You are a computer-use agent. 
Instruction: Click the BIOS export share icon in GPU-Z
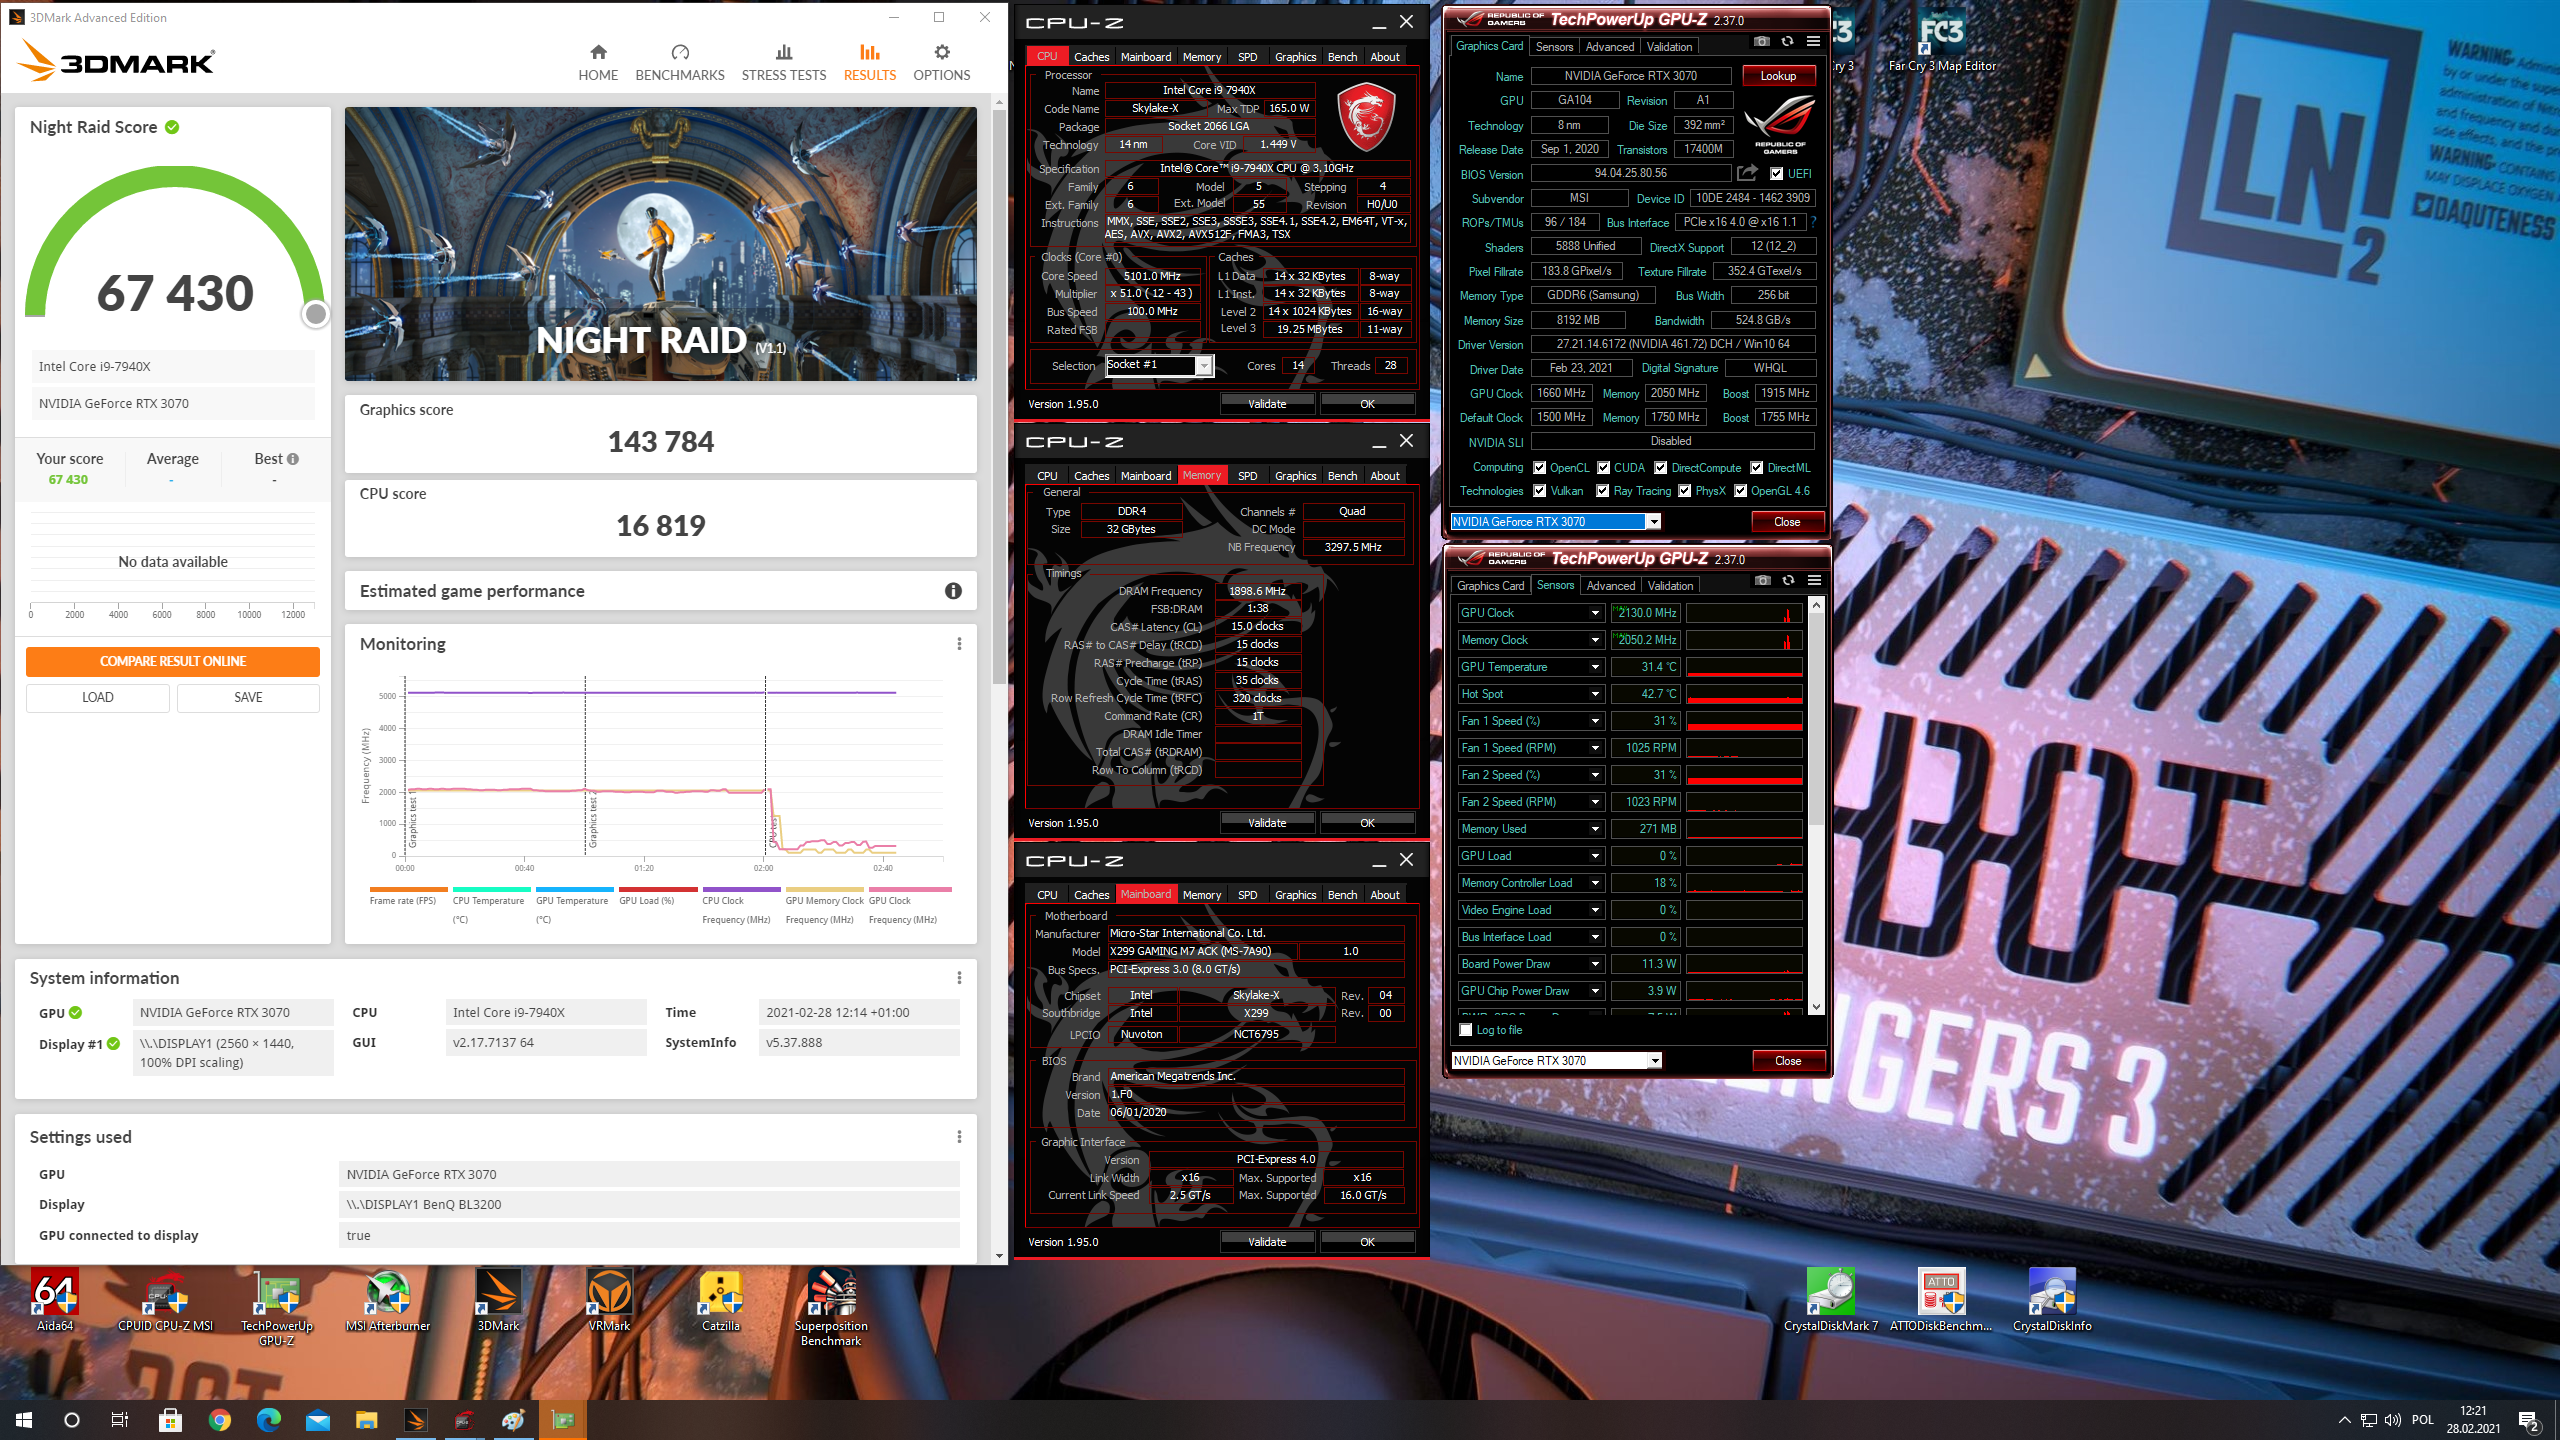tap(1747, 173)
